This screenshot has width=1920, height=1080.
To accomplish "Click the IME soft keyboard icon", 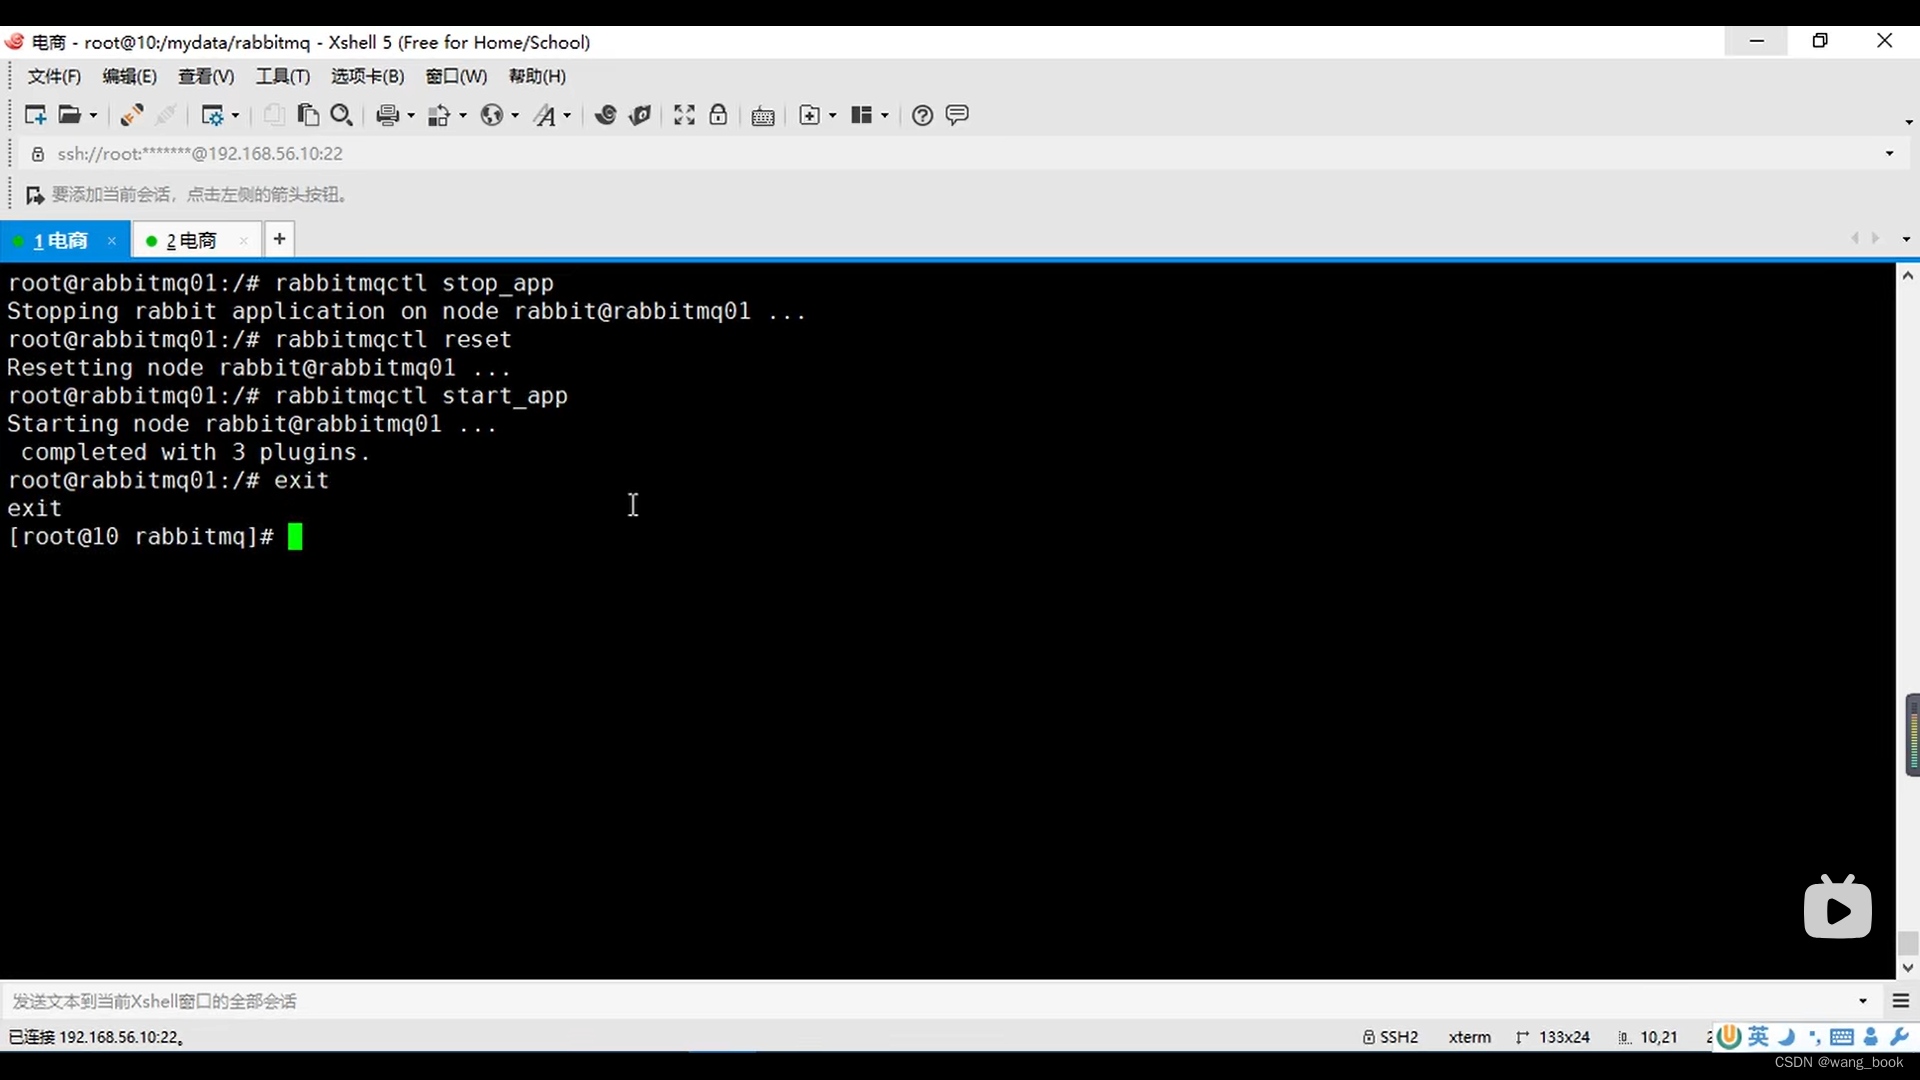I will click(x=1842, y=1037).
